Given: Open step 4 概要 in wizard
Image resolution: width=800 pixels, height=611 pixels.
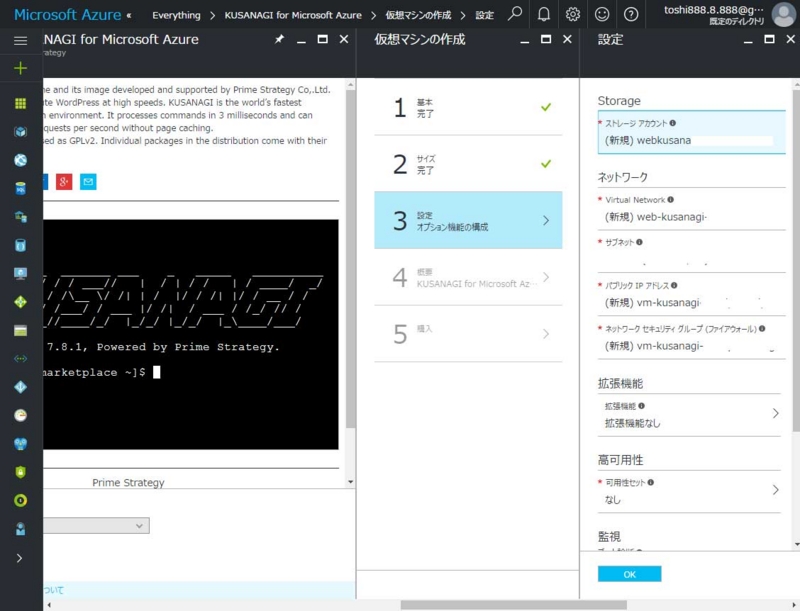Looking at the screenshot, I should tap(468, 277).
